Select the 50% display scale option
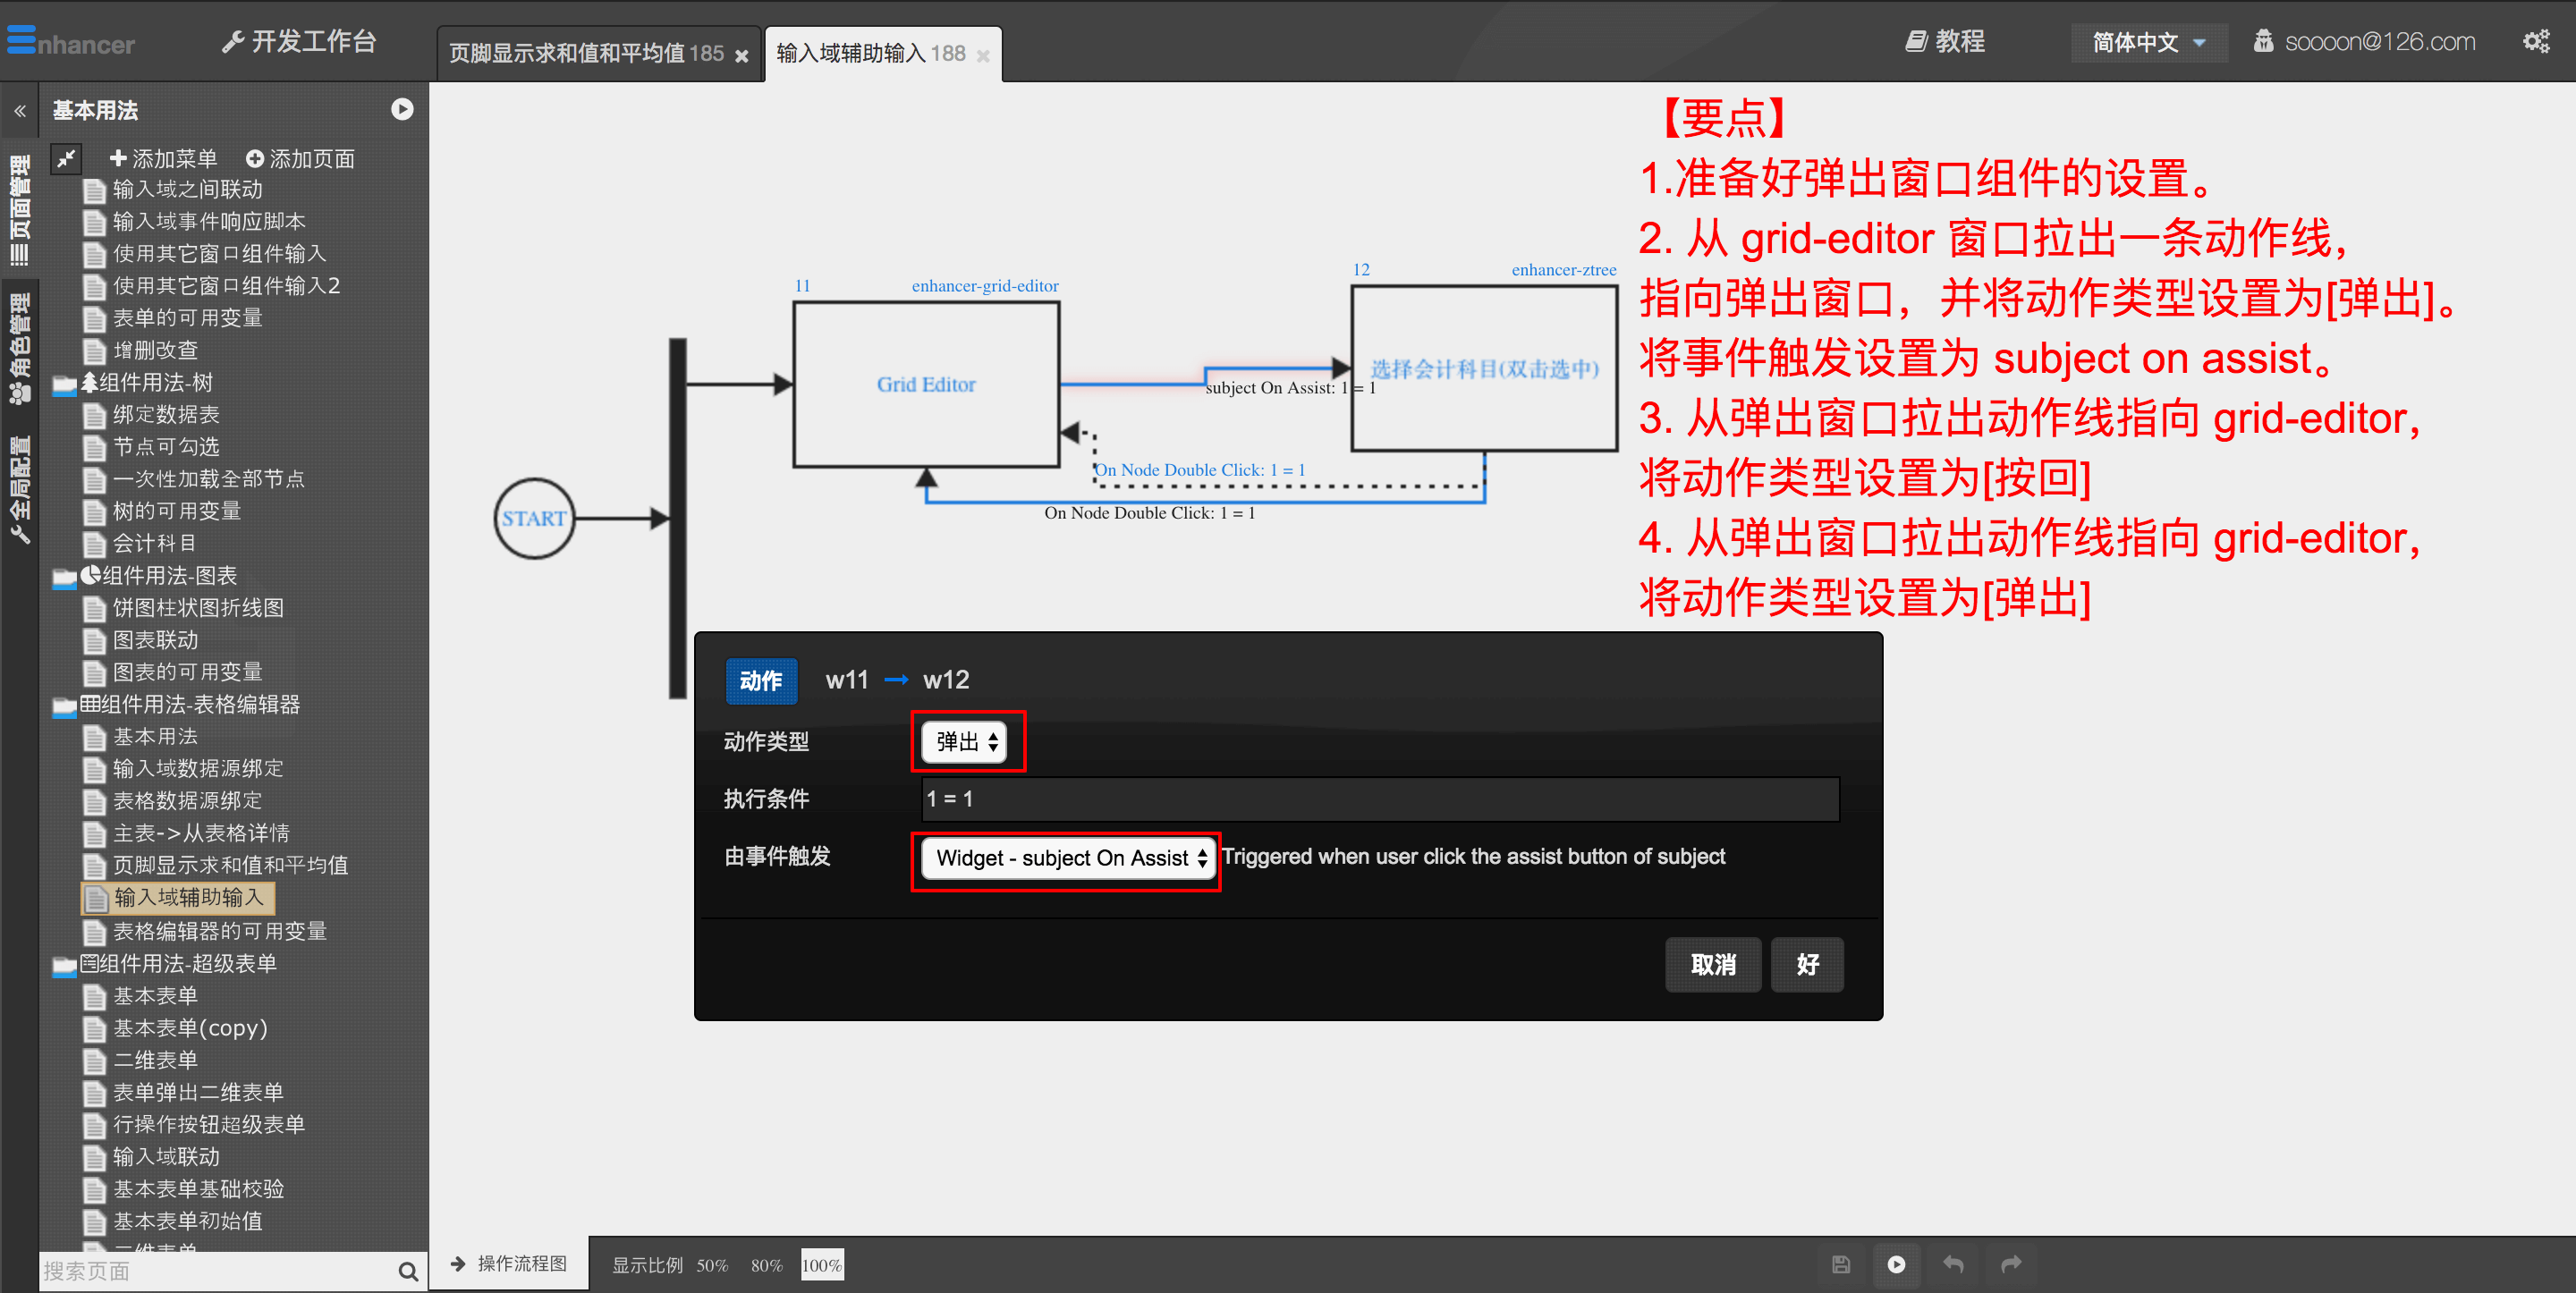The image size is (2576, 1293). click(712, 1265)
